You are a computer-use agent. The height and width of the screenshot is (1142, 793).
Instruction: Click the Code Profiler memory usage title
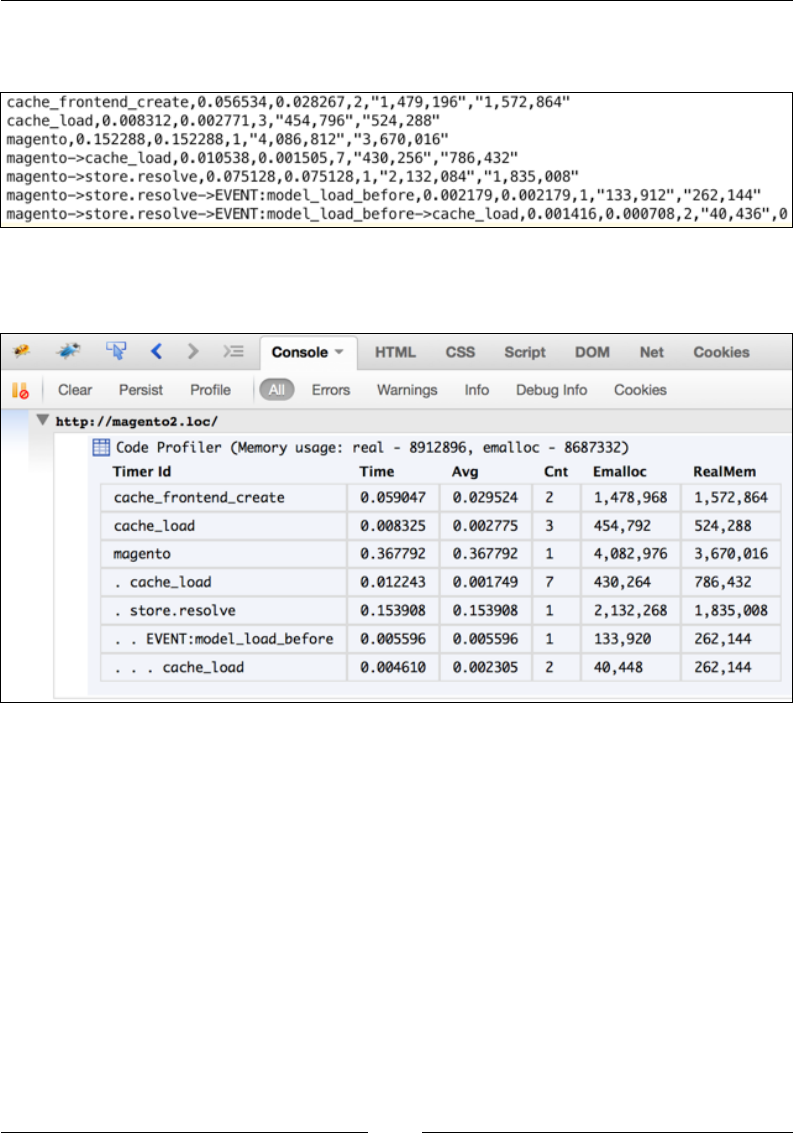pyautogui.click(x=372, y=447)
